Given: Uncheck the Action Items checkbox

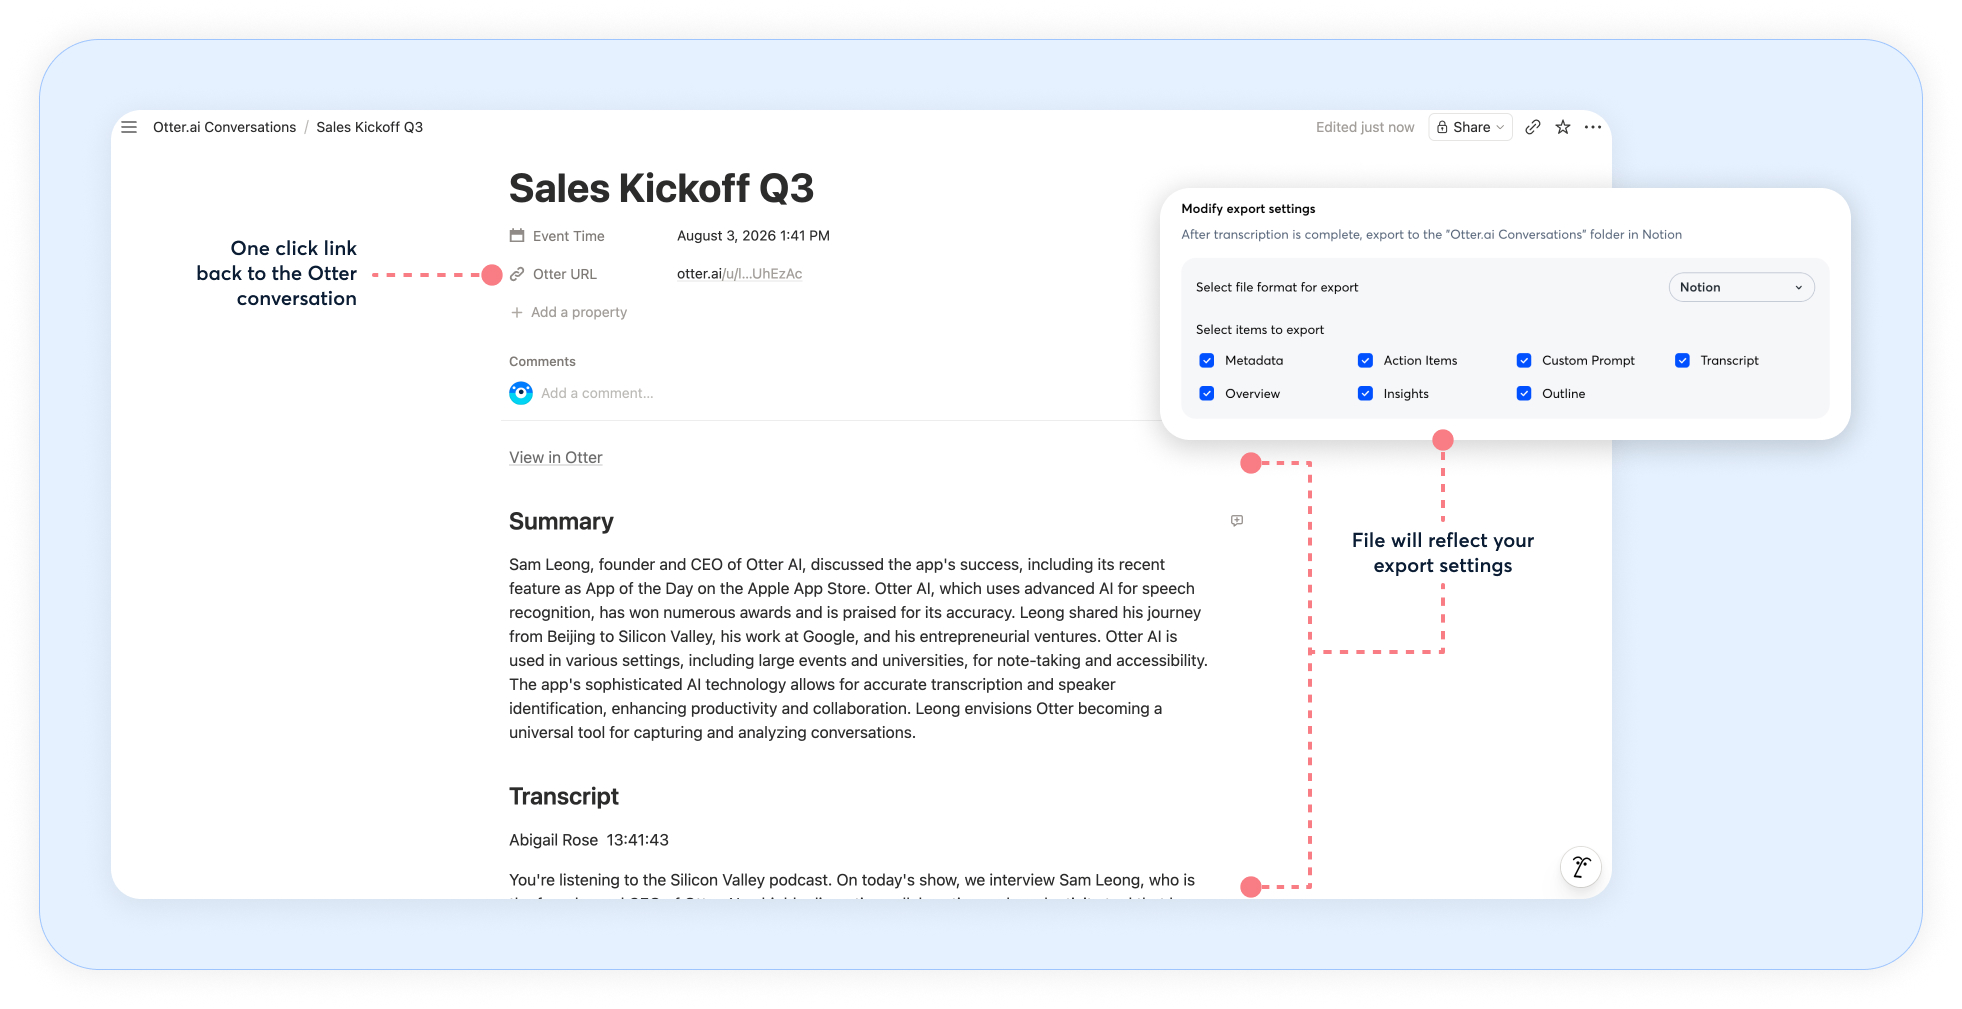Looking at the screenshot, I should [1365, 361].
